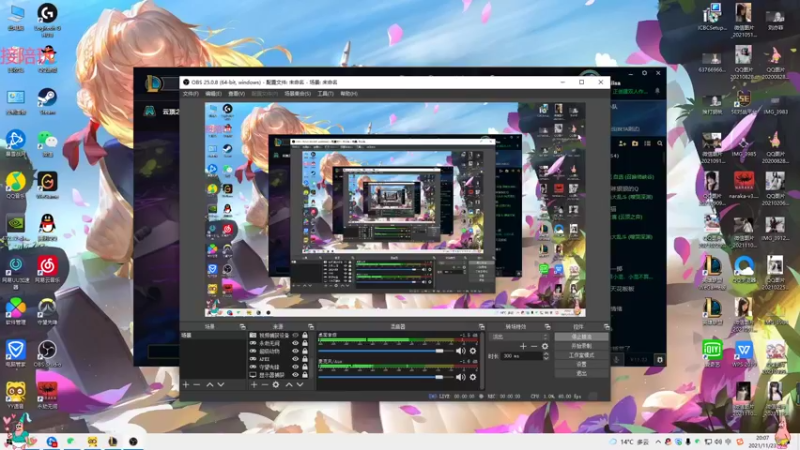Move source down with the arrow icon

[300, 384]
